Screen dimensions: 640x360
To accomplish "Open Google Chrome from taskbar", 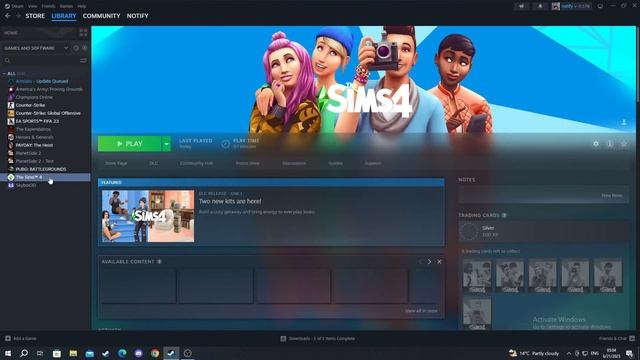I will pyautogui.click(x=155, y=353).
